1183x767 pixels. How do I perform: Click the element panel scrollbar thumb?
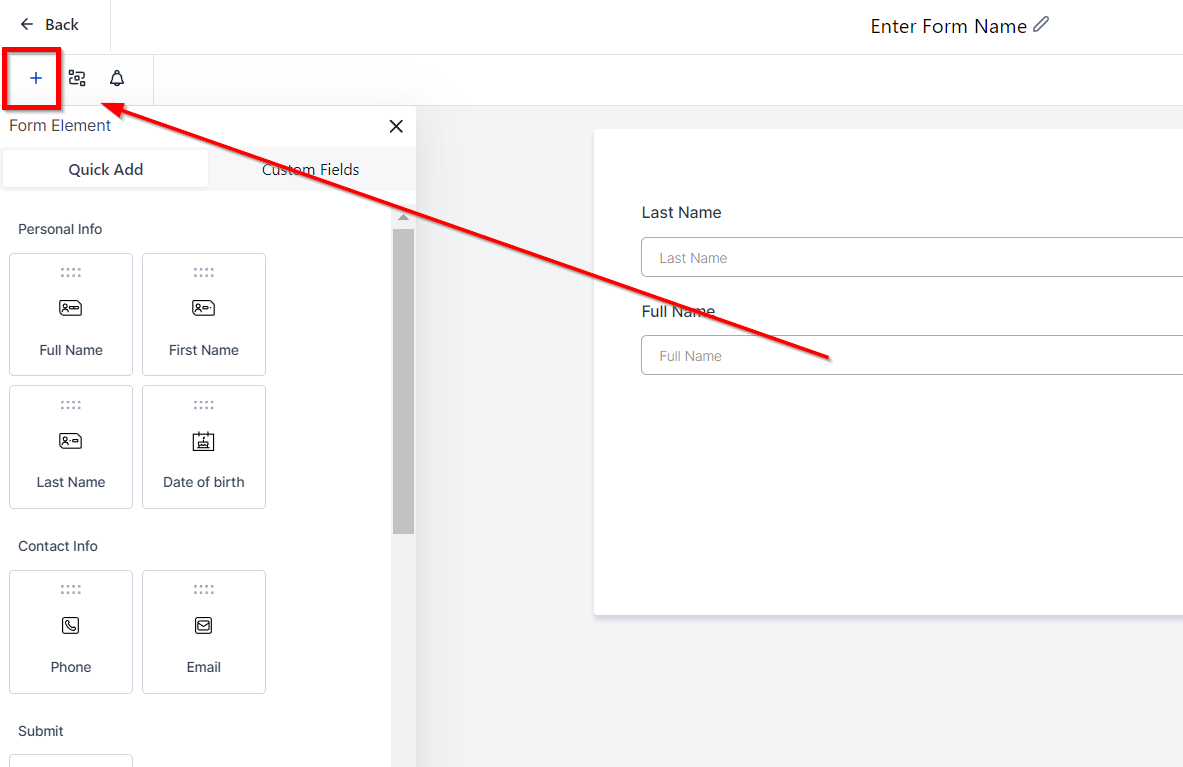click(404, 381)
